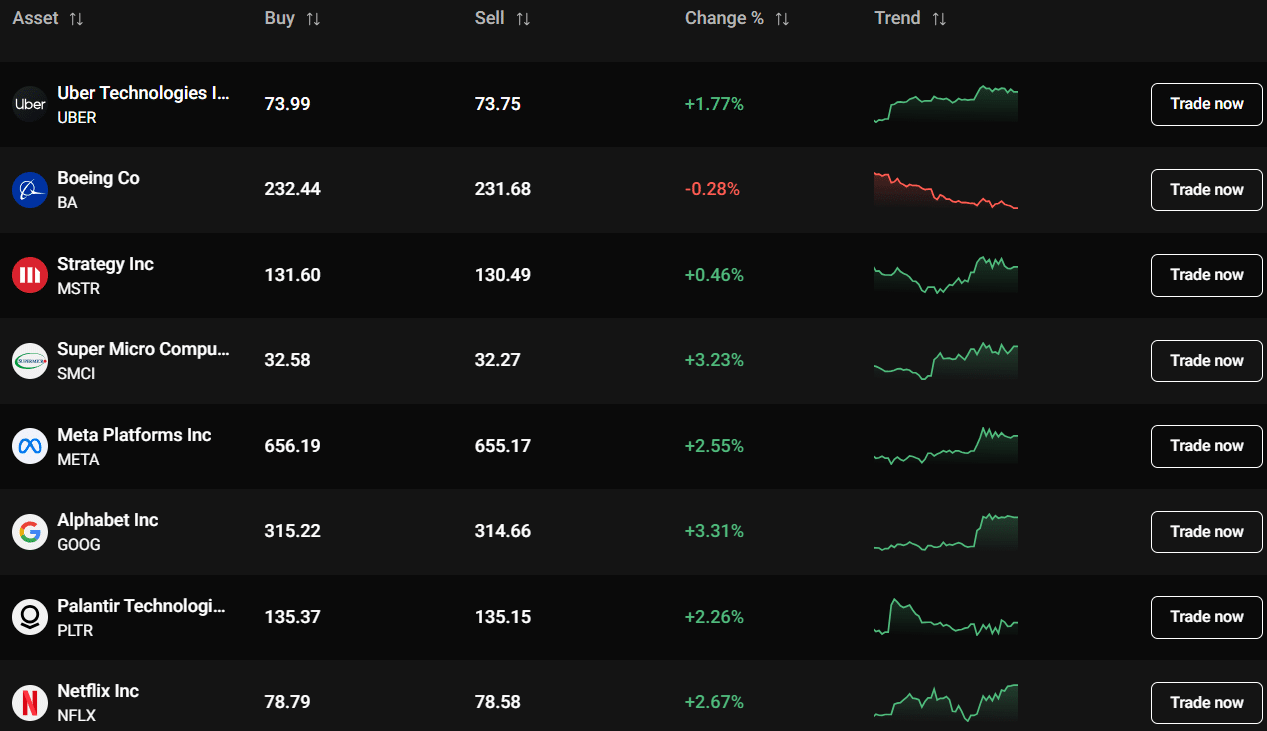Click Trade now for Netflix Inc
Image resolution: width=1267 pixels, height=731 pixels.
pyautogui.click(x=1206, y=702)
